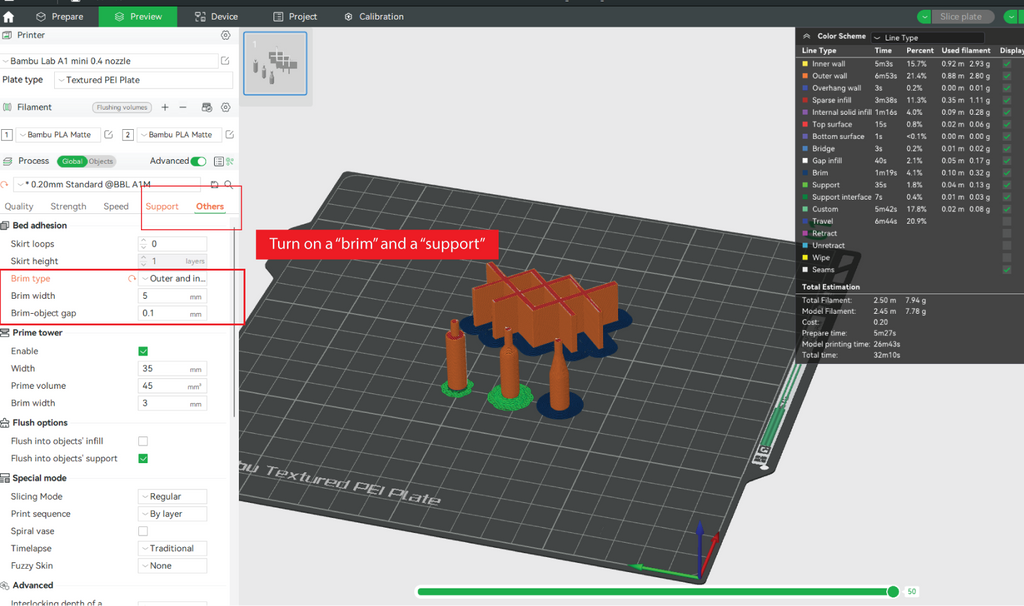Click the Filament spool section icon

[x=7, y=107]
